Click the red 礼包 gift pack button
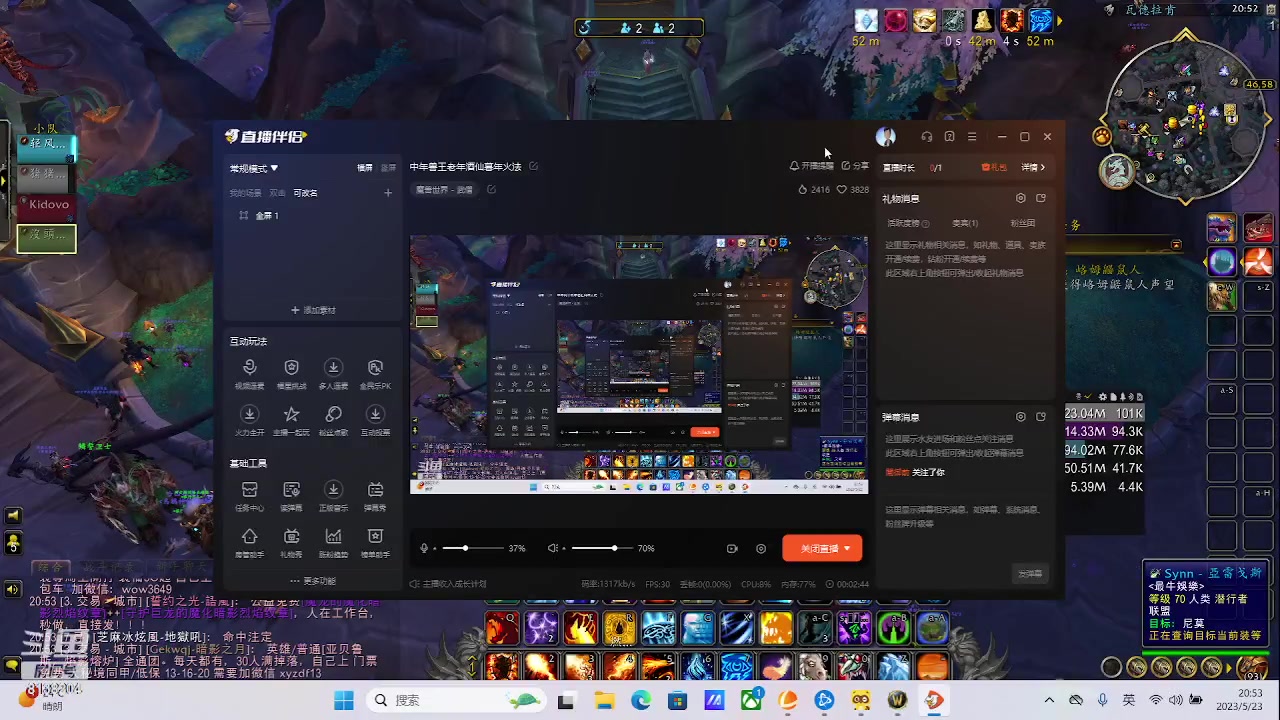Image resolution: width=1280 pixels, height=720 pixels. (x=994, y=167)
